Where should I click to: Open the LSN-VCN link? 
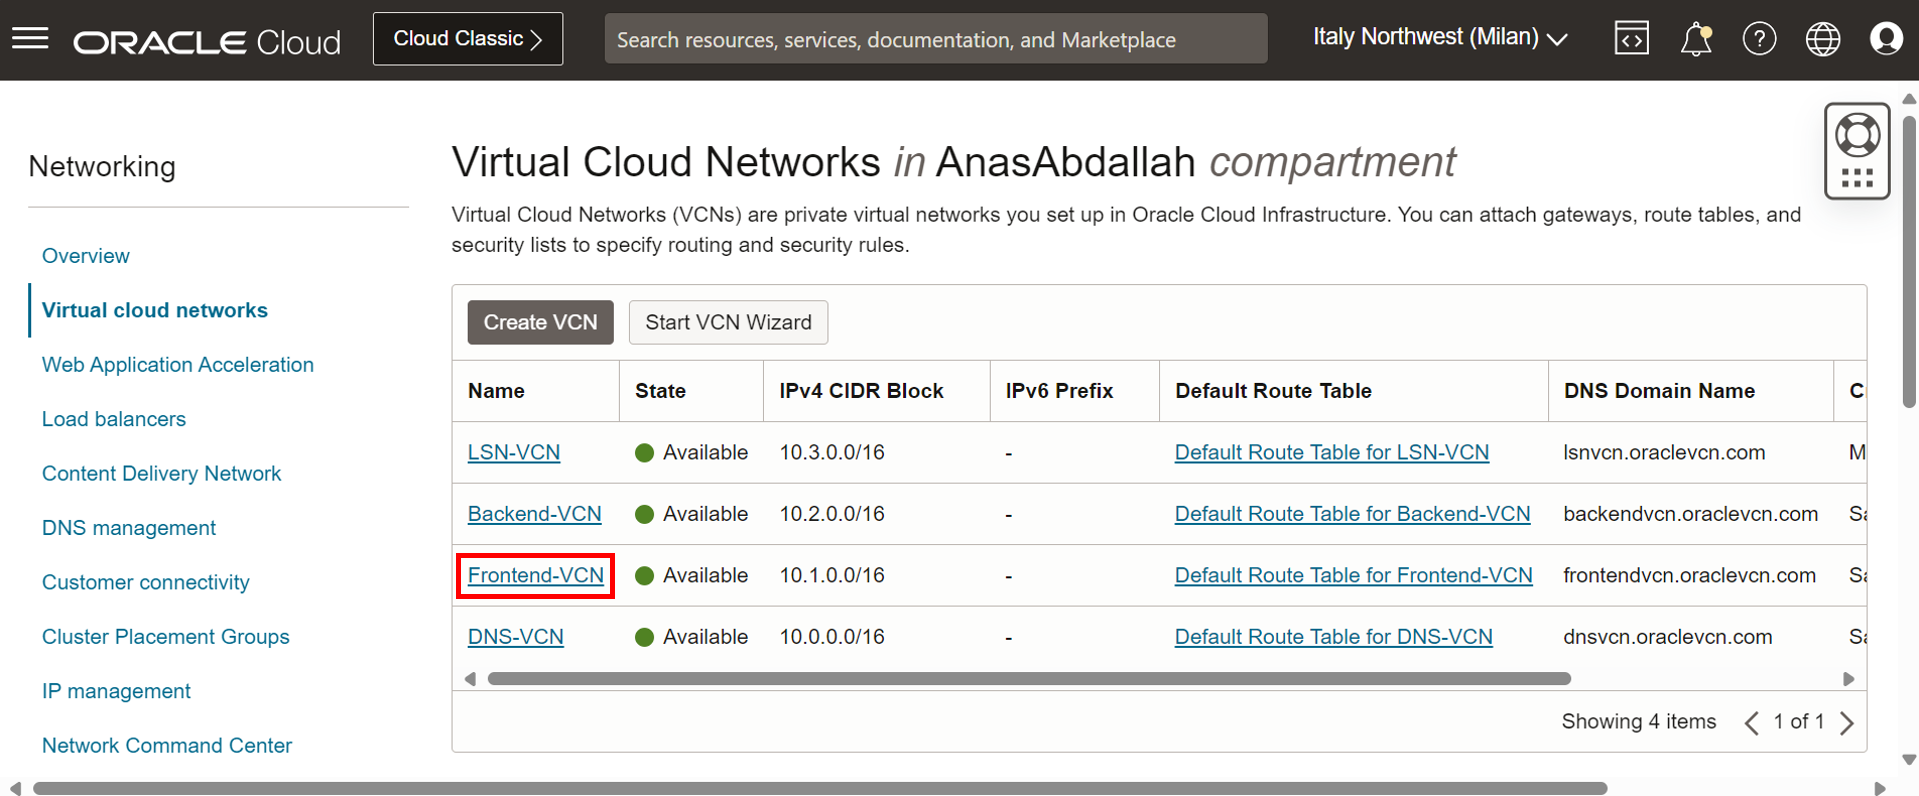(514, 452)
